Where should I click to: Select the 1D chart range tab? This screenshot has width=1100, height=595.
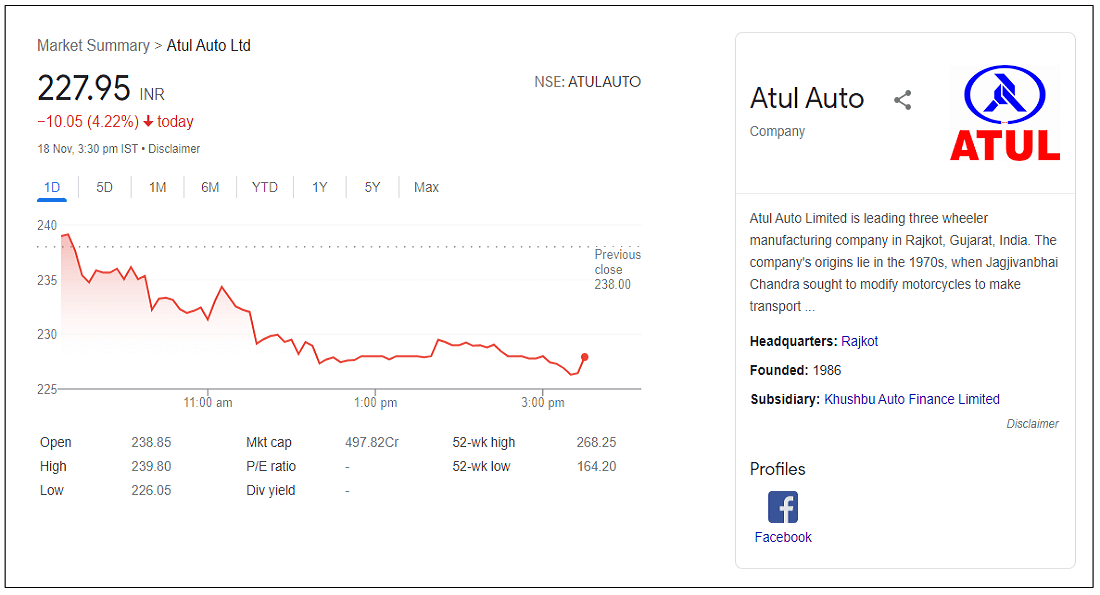pyautogui.click(x=52, y=187)
